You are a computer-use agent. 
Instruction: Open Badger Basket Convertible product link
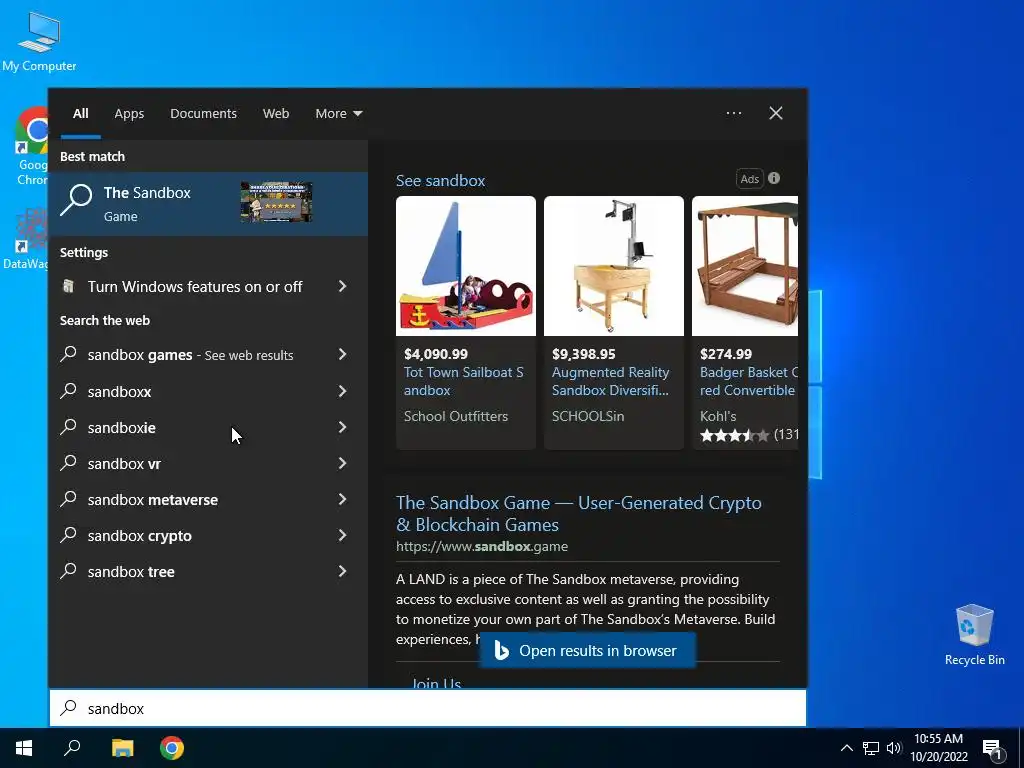(748, 381)
